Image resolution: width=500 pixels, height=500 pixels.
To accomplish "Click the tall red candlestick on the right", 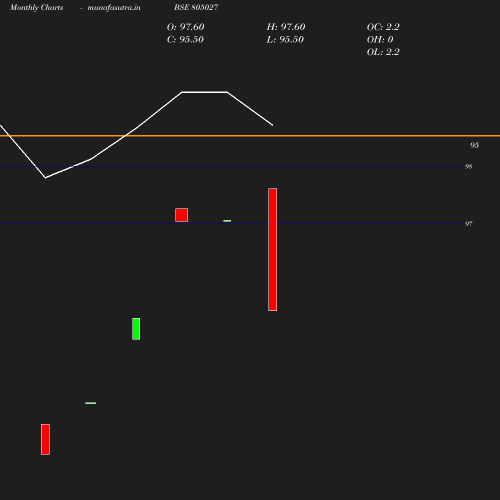I will 272,249.
